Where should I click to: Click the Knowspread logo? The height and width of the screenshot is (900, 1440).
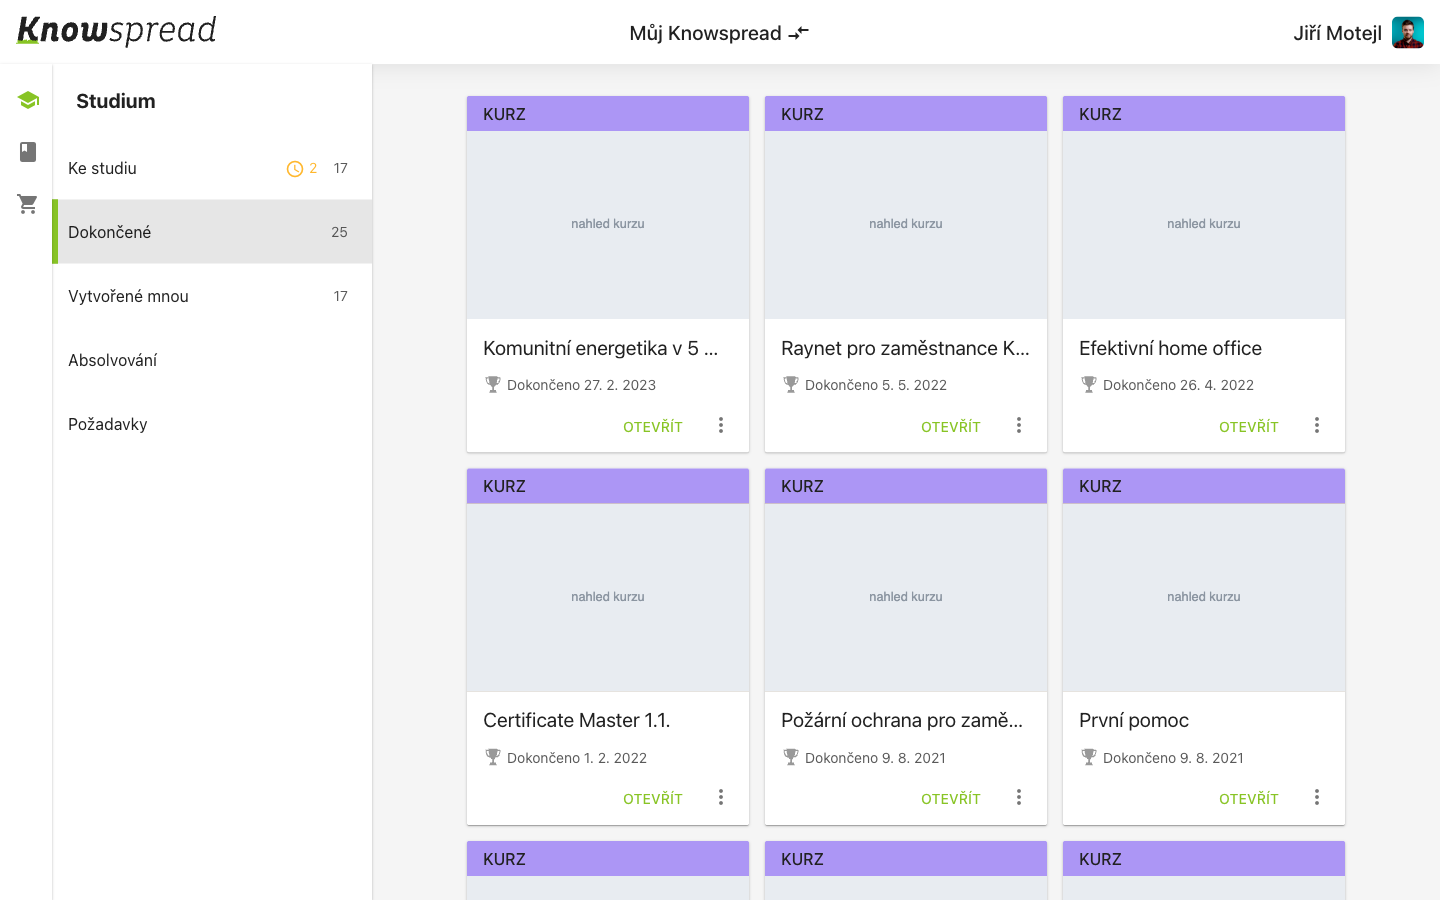point(117,31)
